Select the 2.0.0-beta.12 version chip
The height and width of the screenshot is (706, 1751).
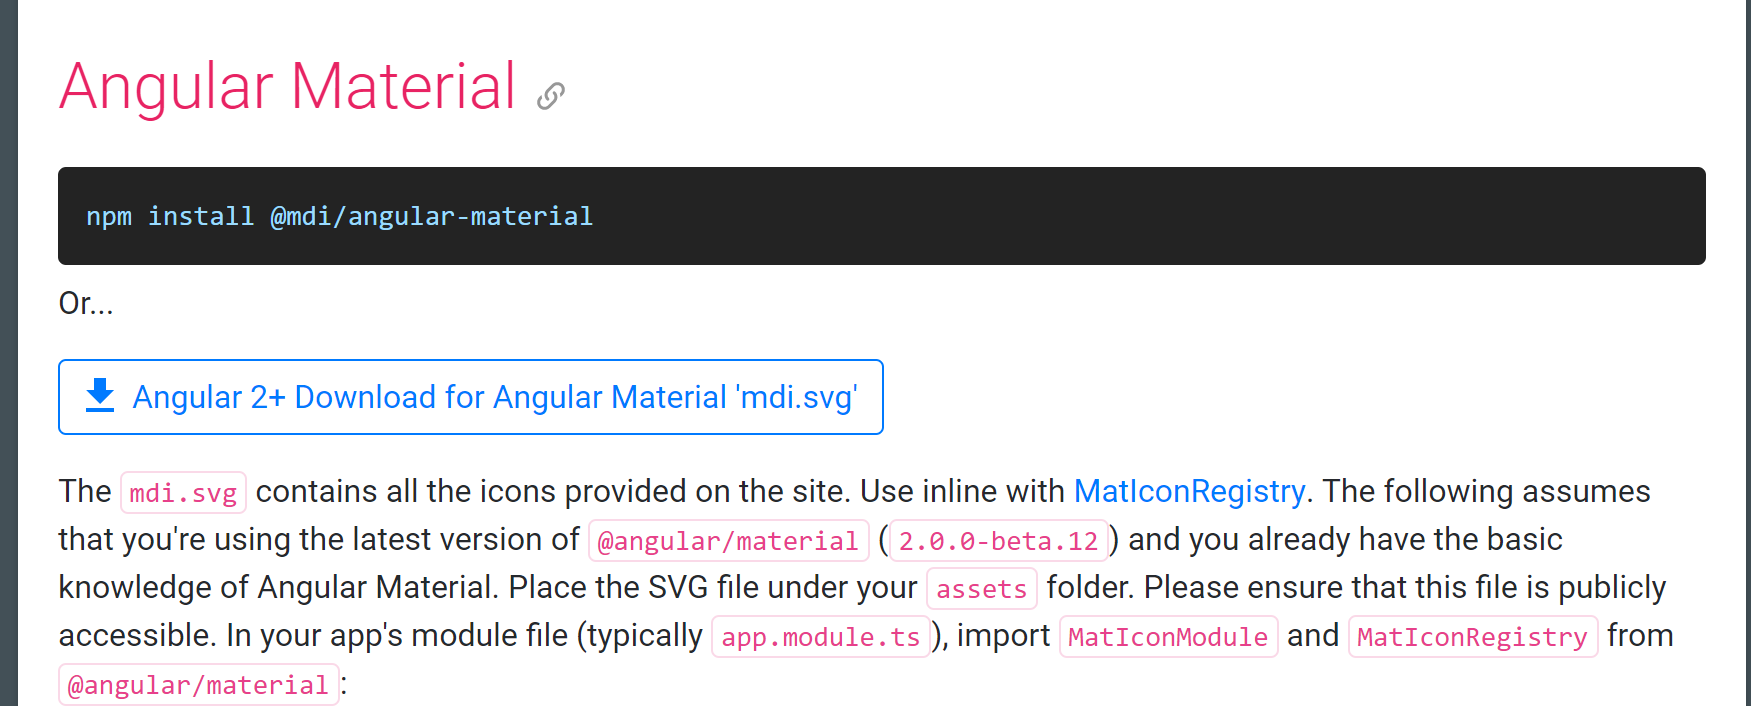997,540
